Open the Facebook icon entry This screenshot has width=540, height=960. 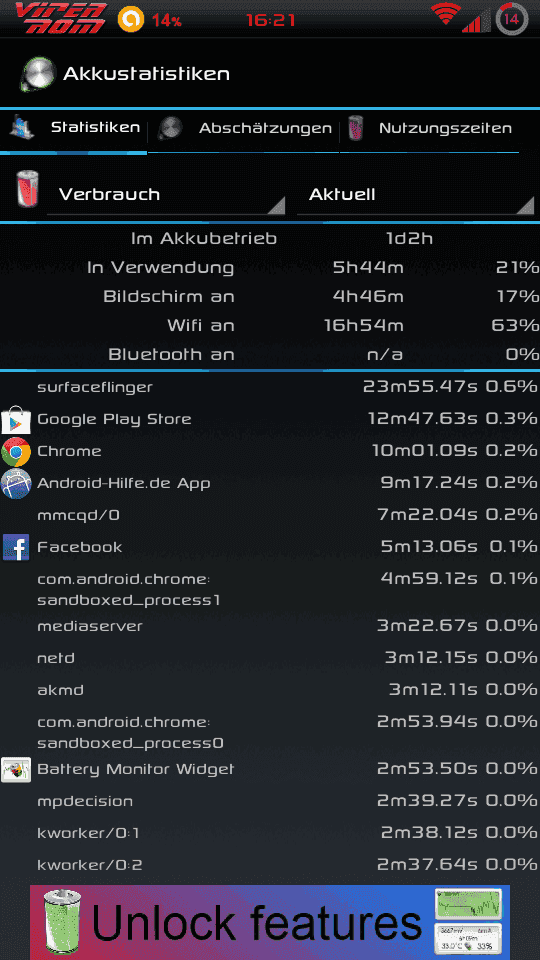[16, 547]
